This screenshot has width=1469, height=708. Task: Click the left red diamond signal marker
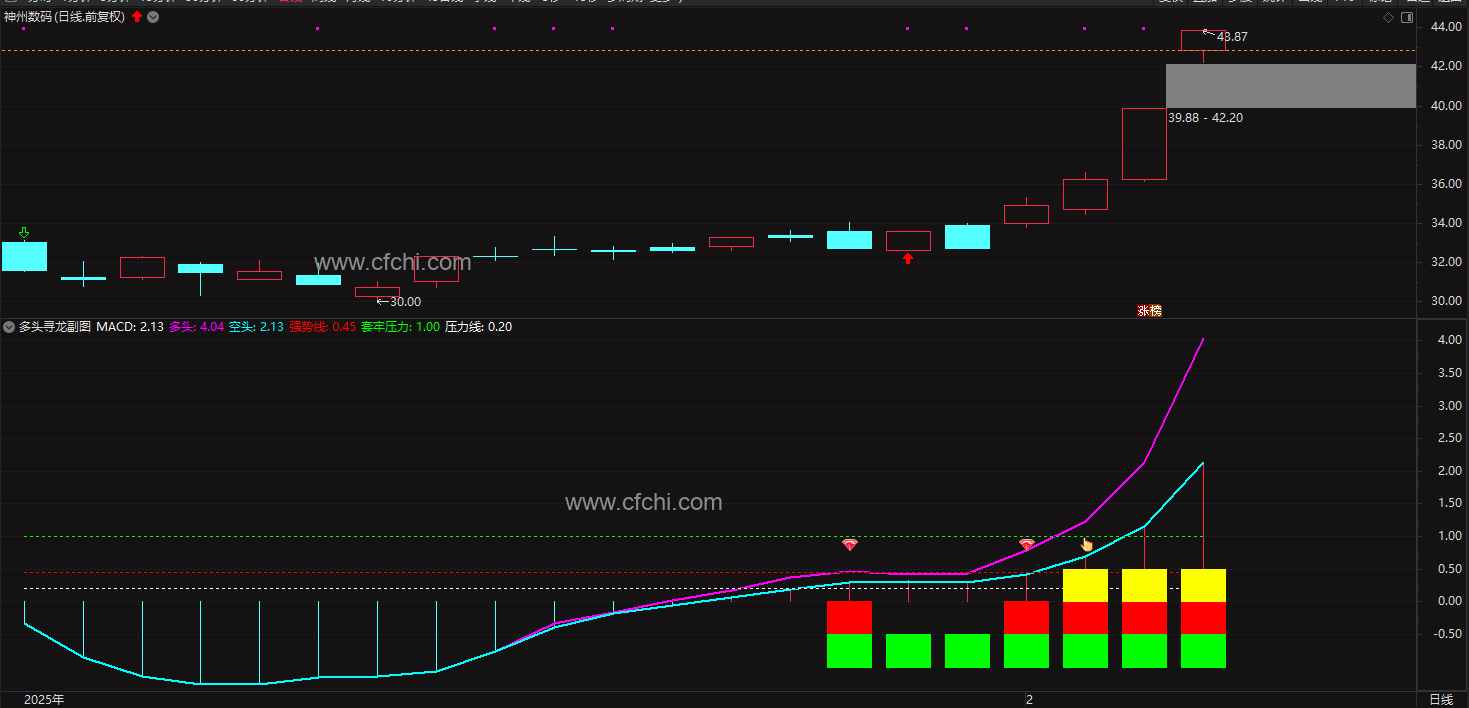(x=850, y=545)
